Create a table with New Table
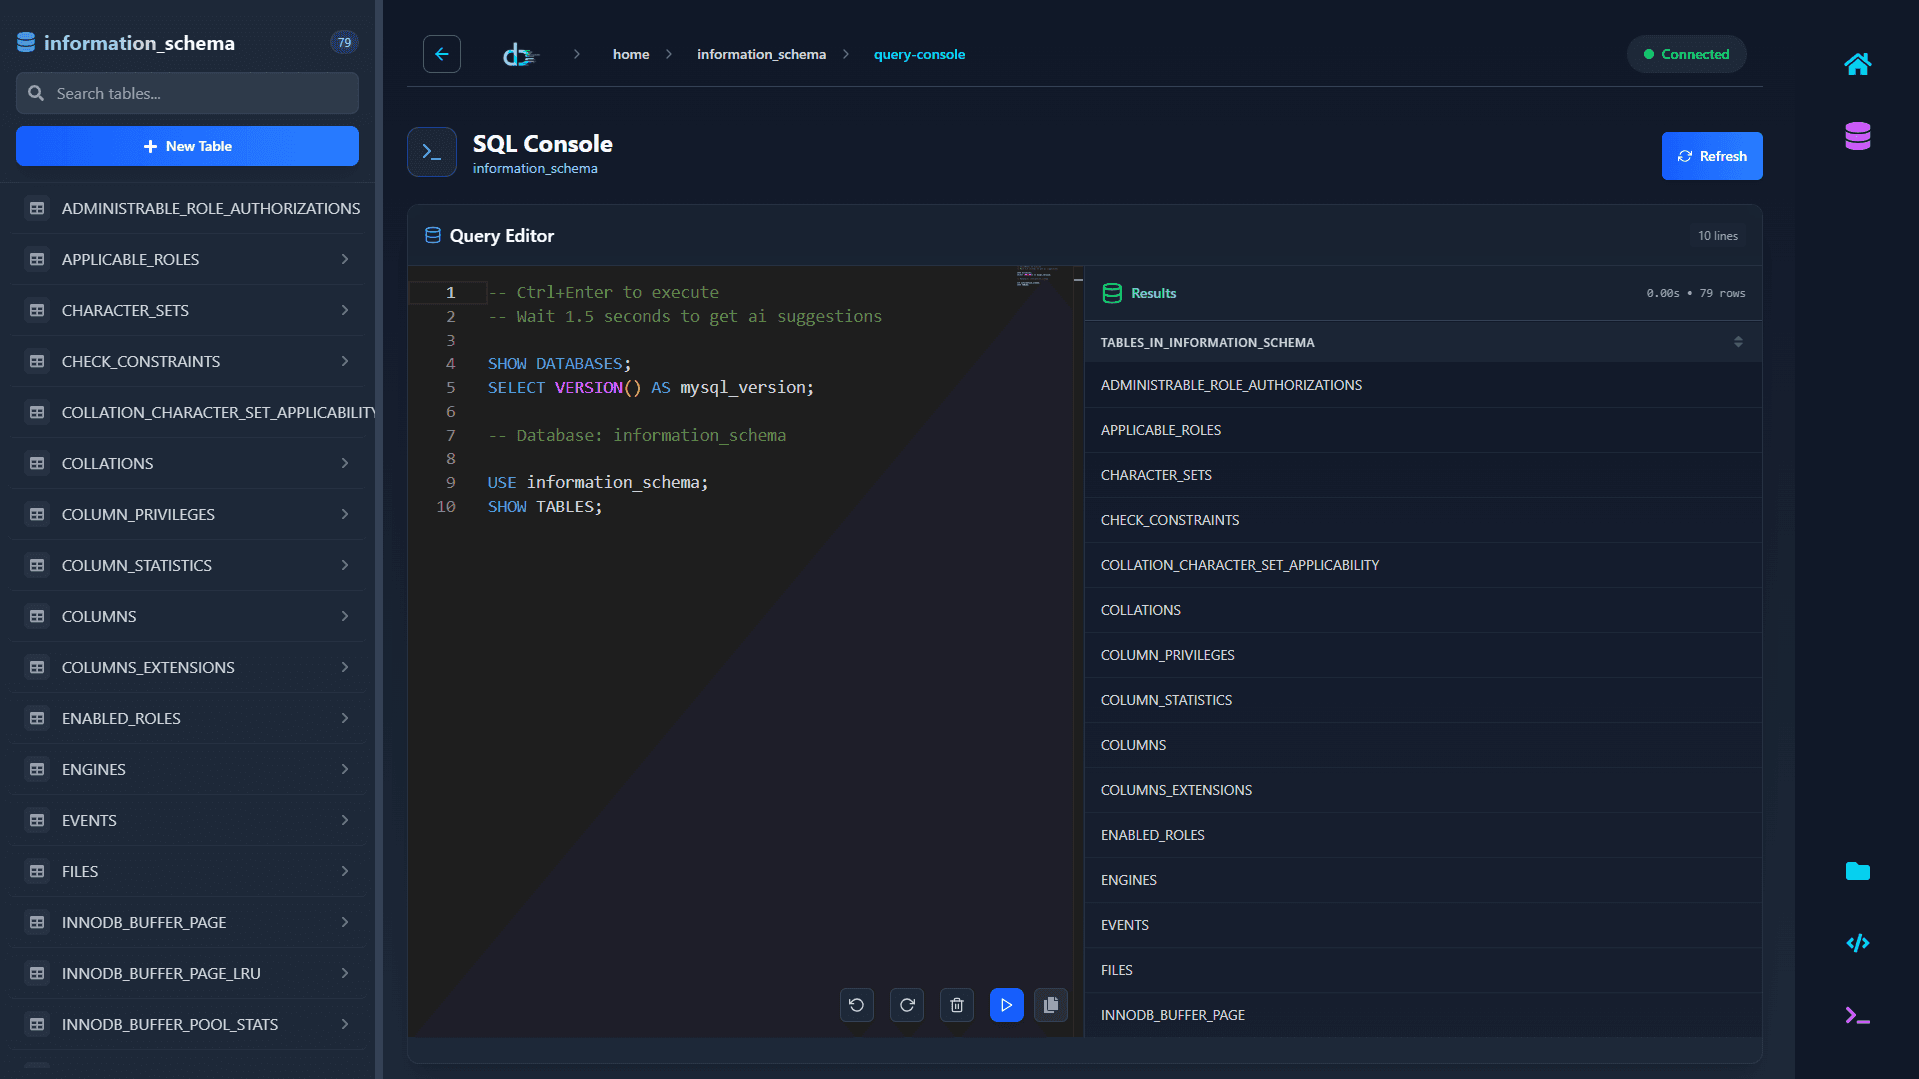Viewport: 1919px width, 1079px height. (187, 146)
